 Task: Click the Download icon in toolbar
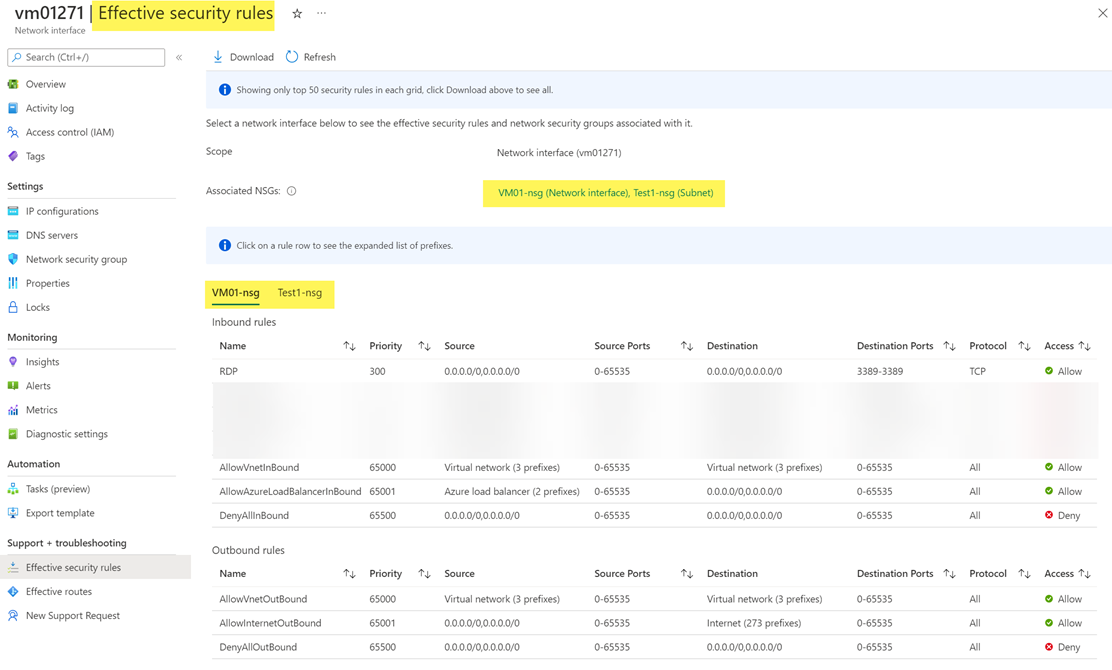218,57
